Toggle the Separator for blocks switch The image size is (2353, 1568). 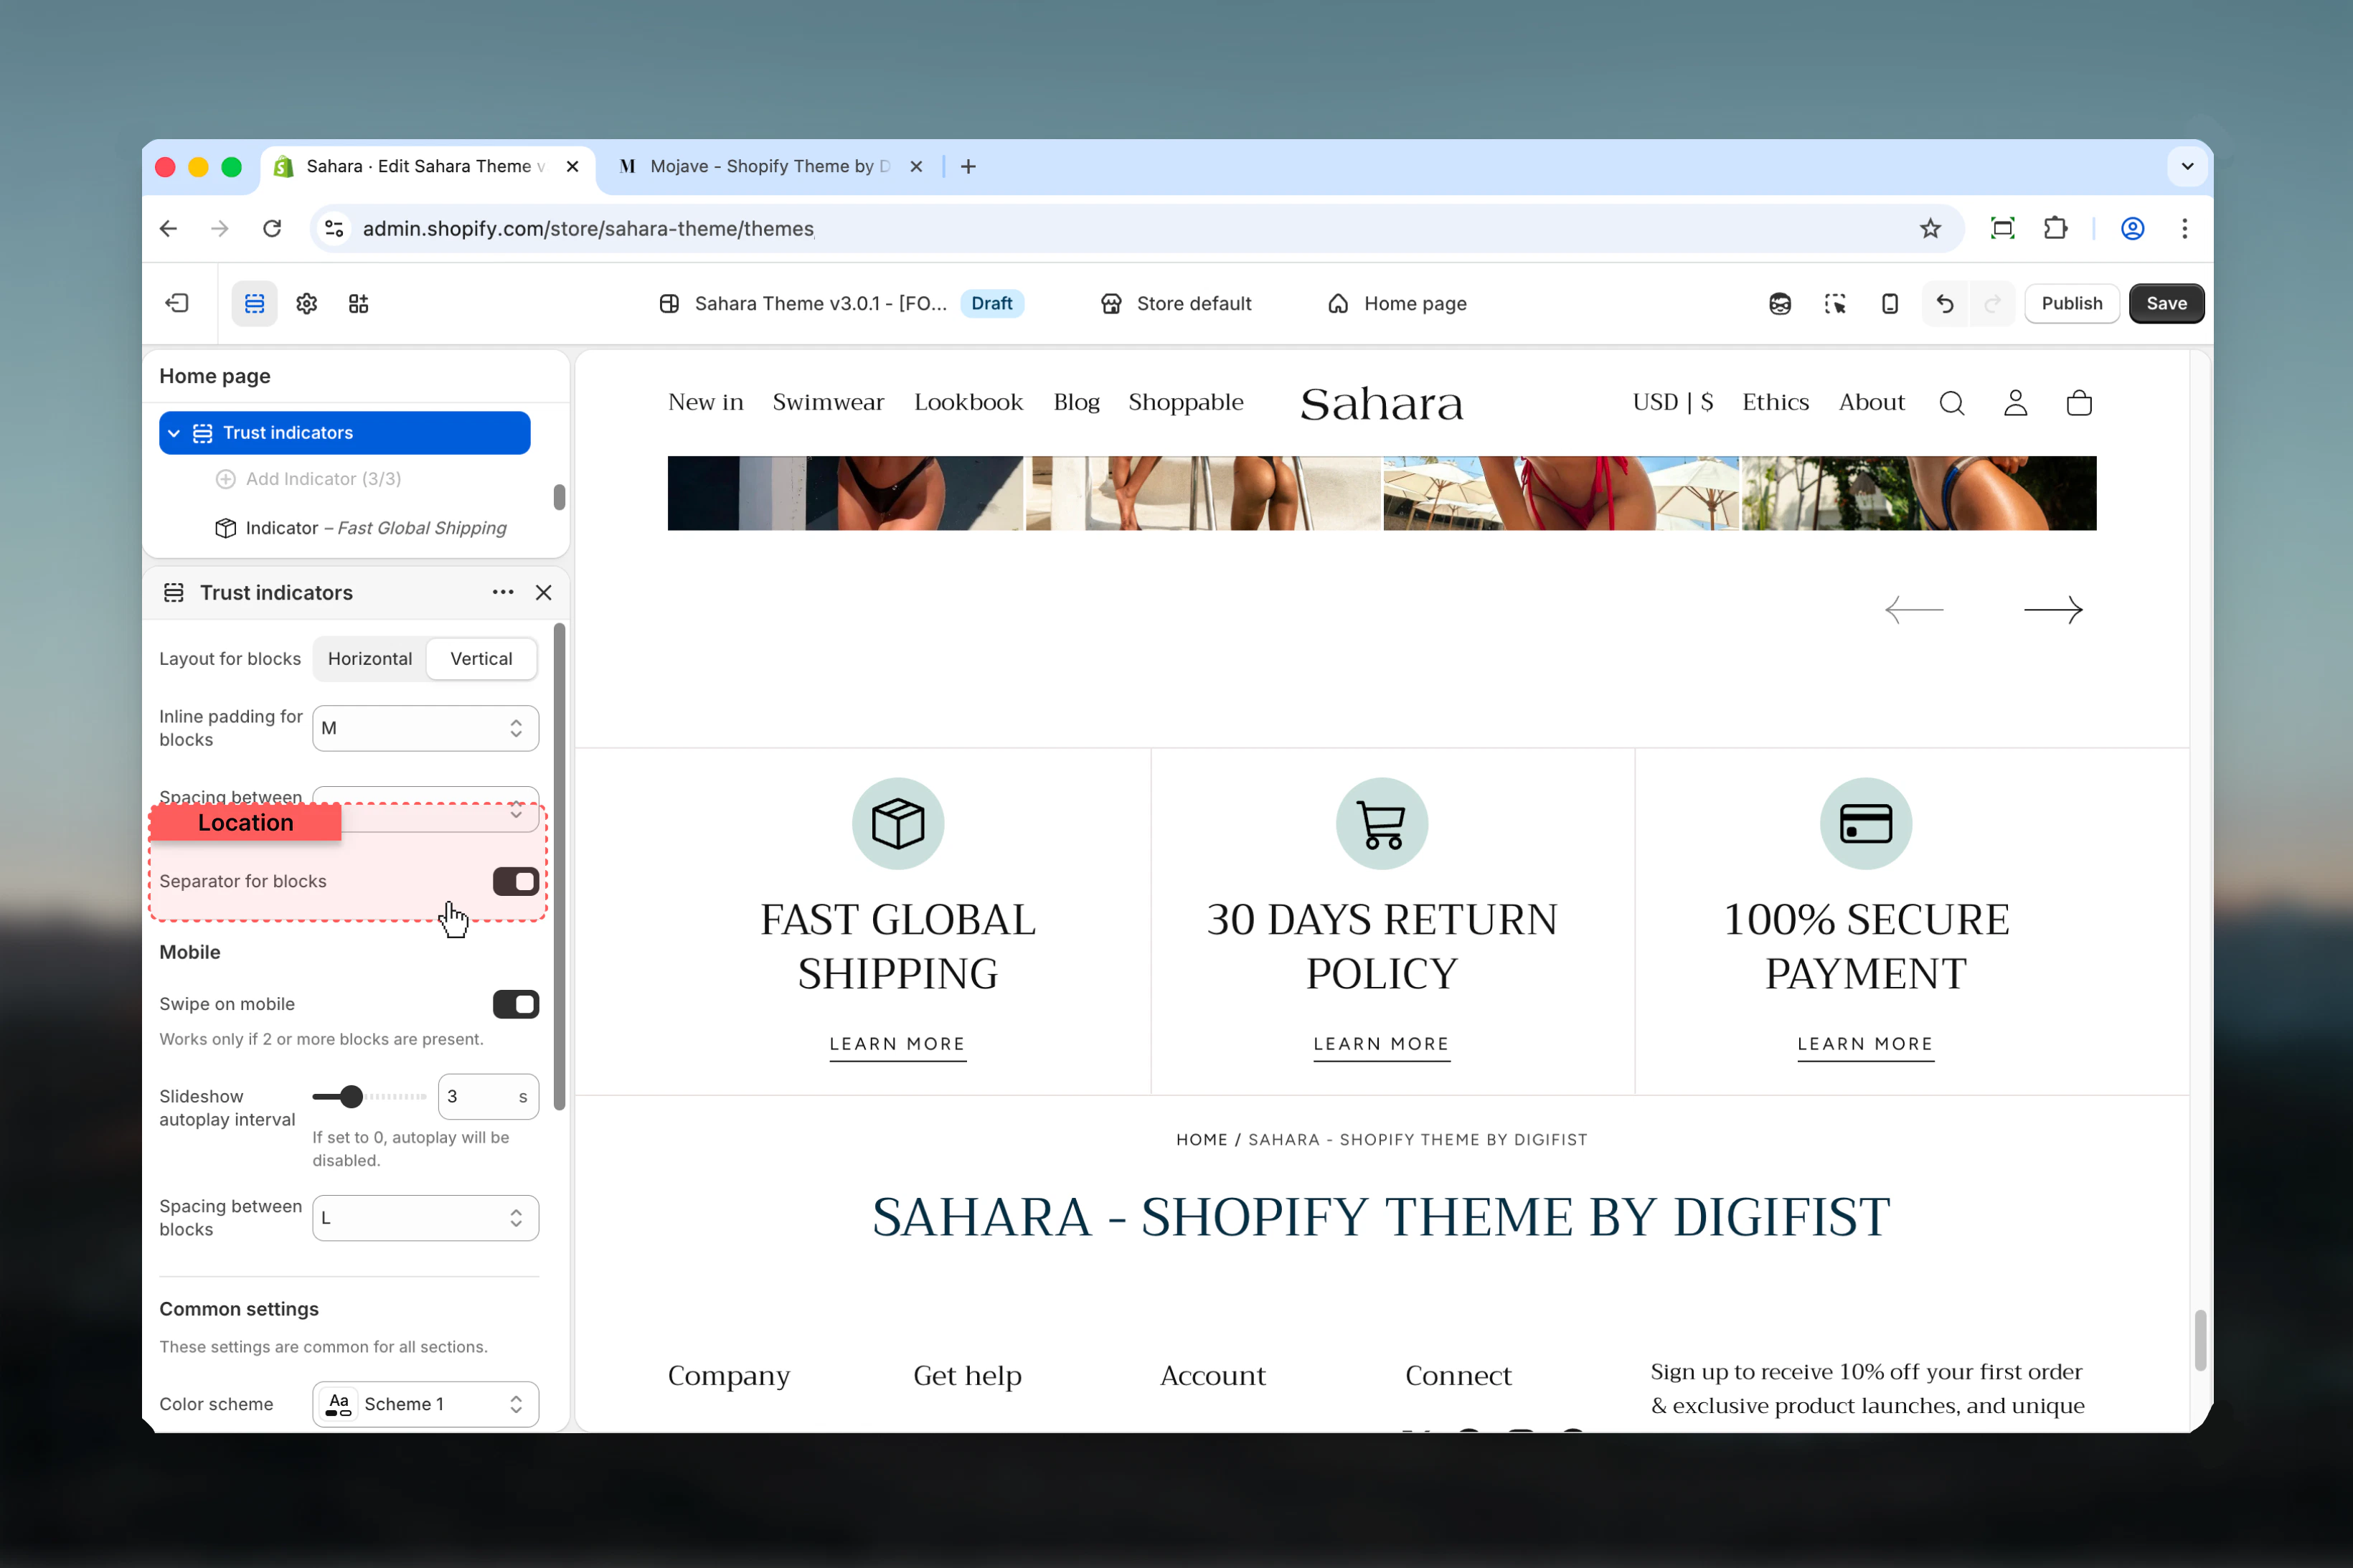coord(516,881)
